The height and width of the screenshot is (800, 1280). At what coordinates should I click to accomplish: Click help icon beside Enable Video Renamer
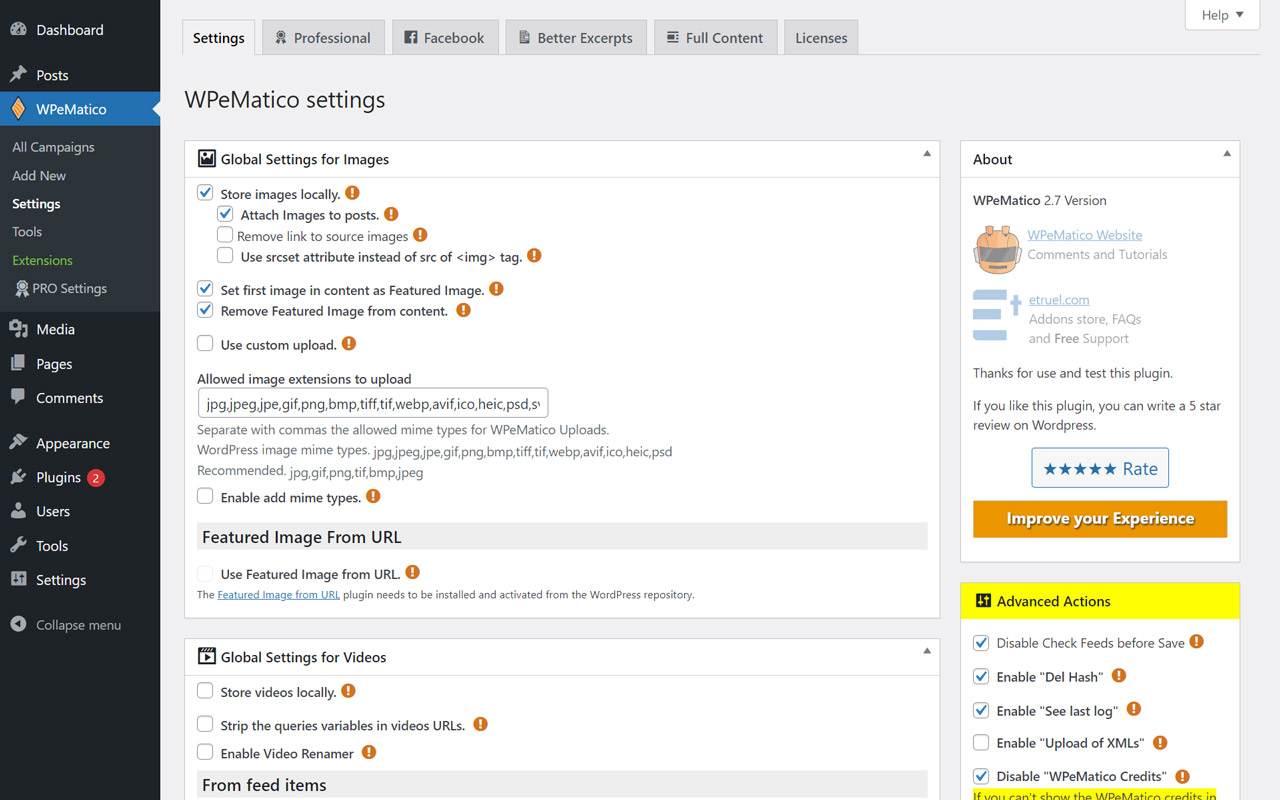pos(369,752)
